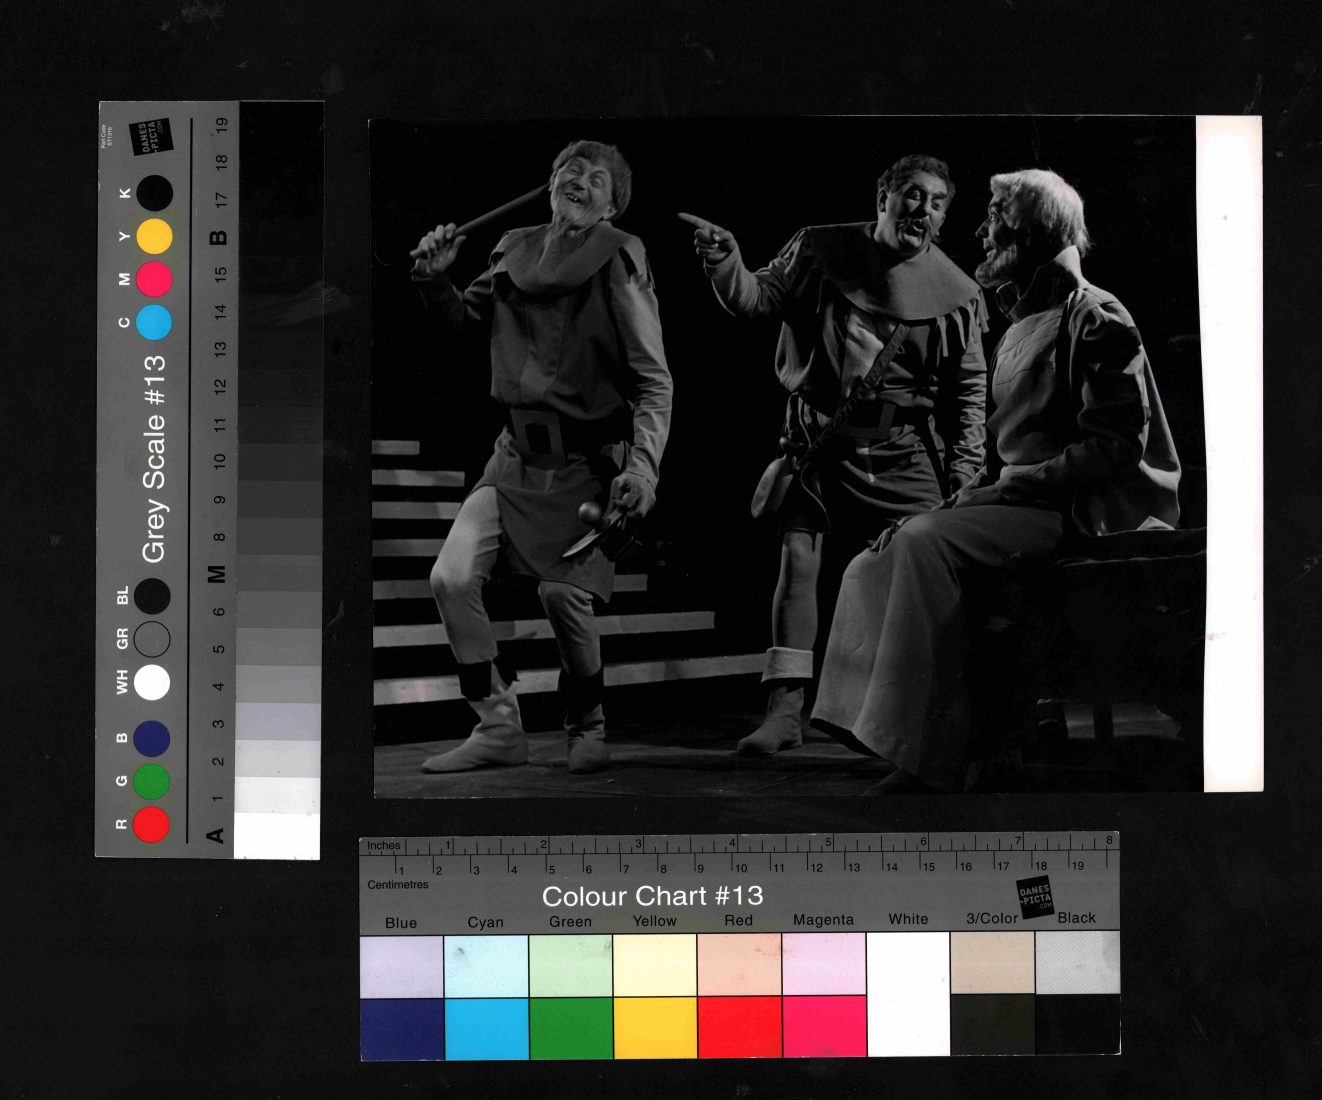The width and height of the screenshot is (1322, 1100).
Task: Pick the yellow circle labeled Y
Action: tap(154, 236)
